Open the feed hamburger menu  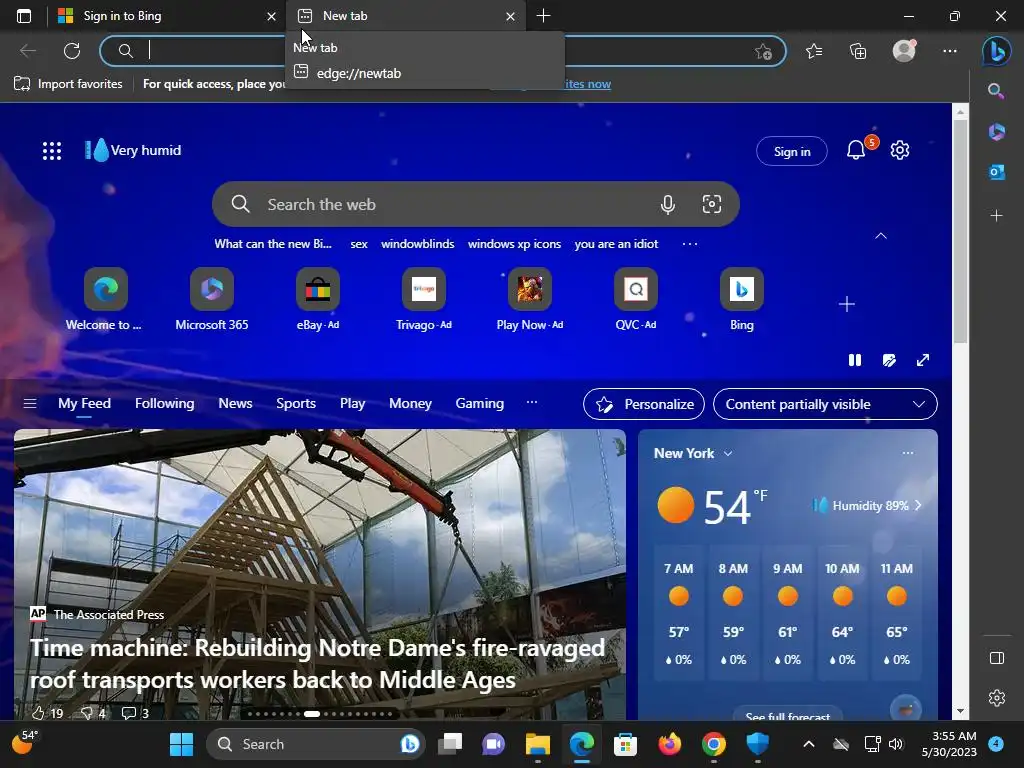(29, 404)
